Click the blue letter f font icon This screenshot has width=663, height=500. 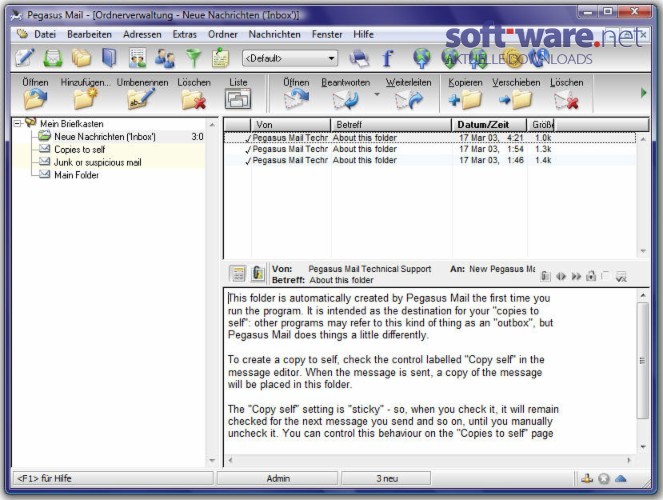pyautogui.click(x=387, y=58)
